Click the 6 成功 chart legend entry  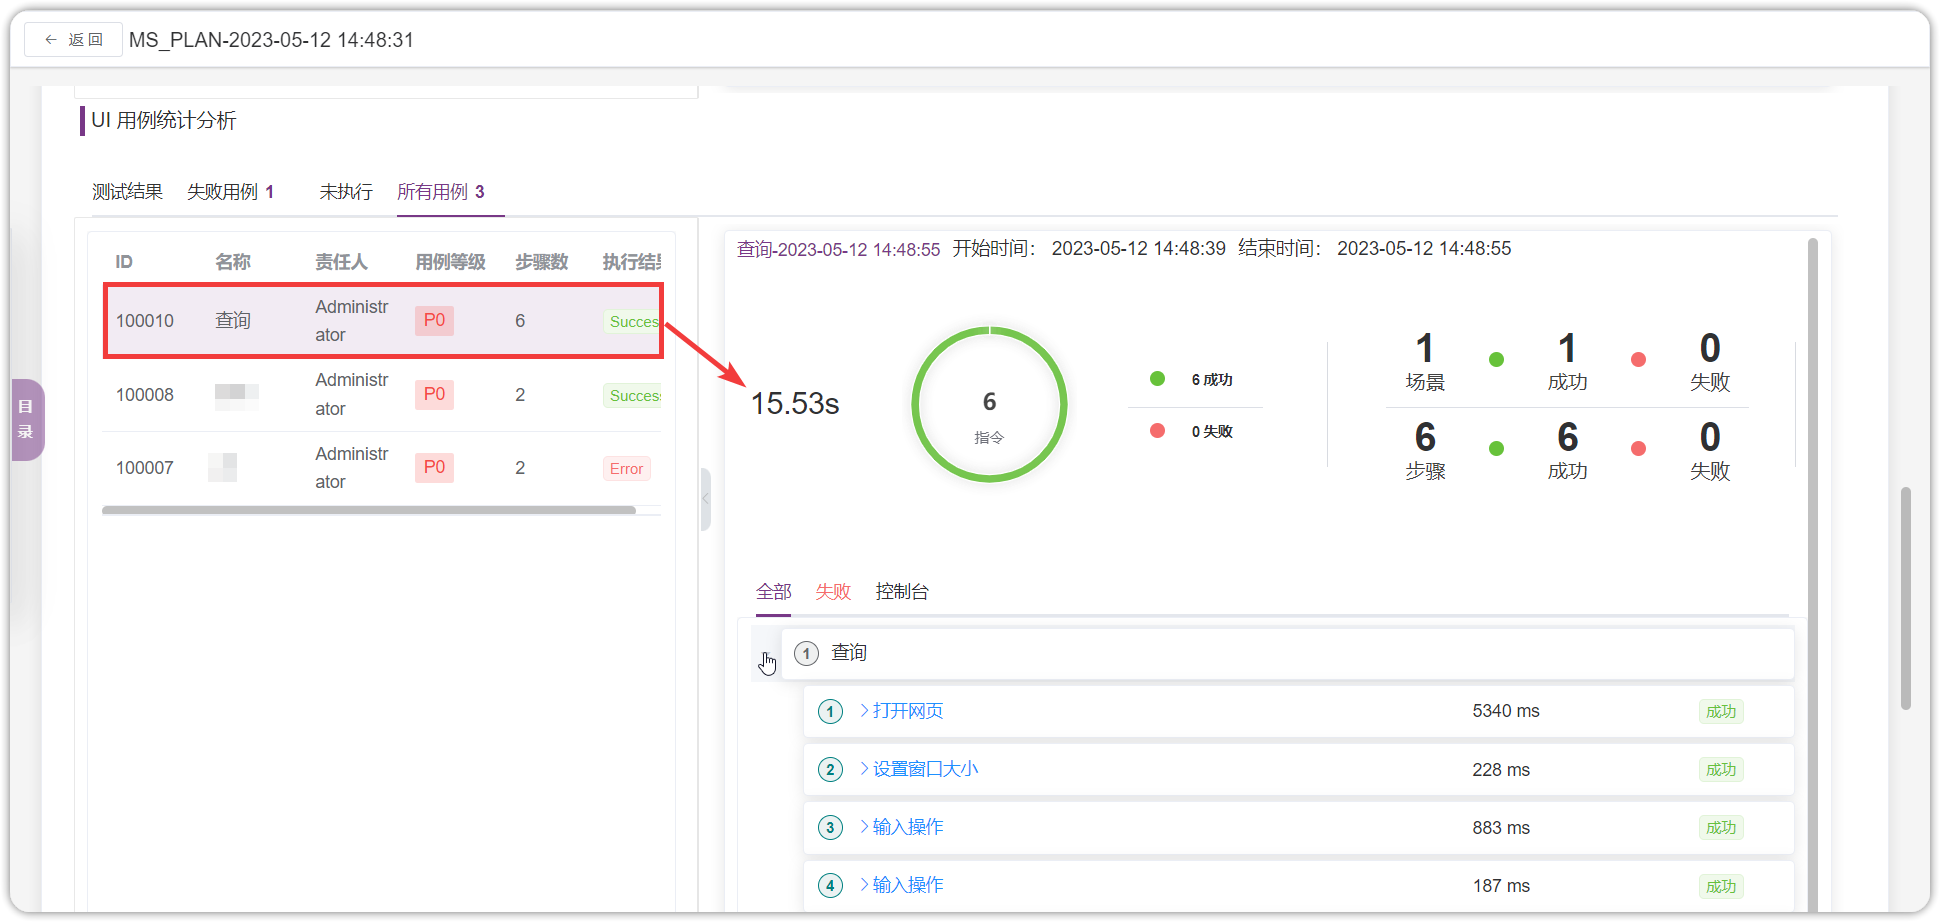pyautogui.click(x=1193, y=380)
